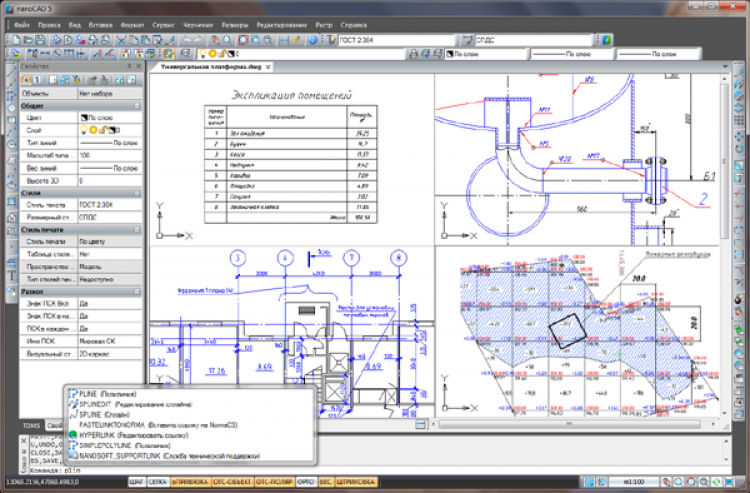The image size is (750, 493).
Task: Open the Справка menu
Action: 353,25
